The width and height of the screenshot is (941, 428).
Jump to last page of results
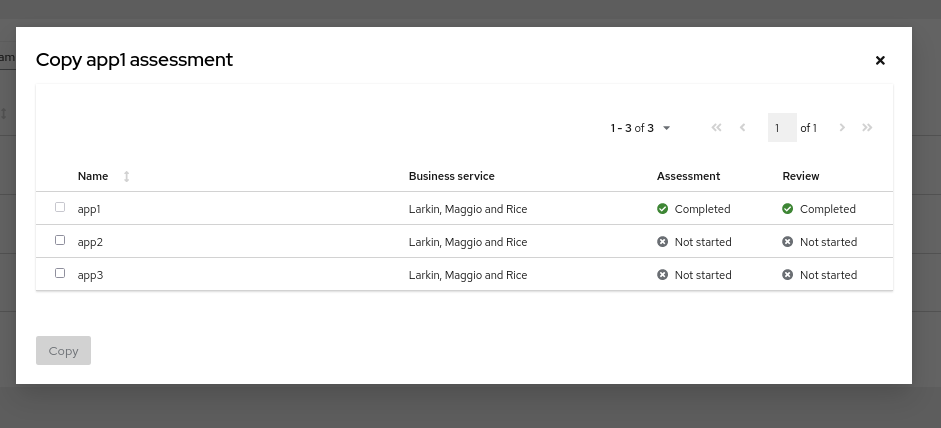tap(867, 128)
